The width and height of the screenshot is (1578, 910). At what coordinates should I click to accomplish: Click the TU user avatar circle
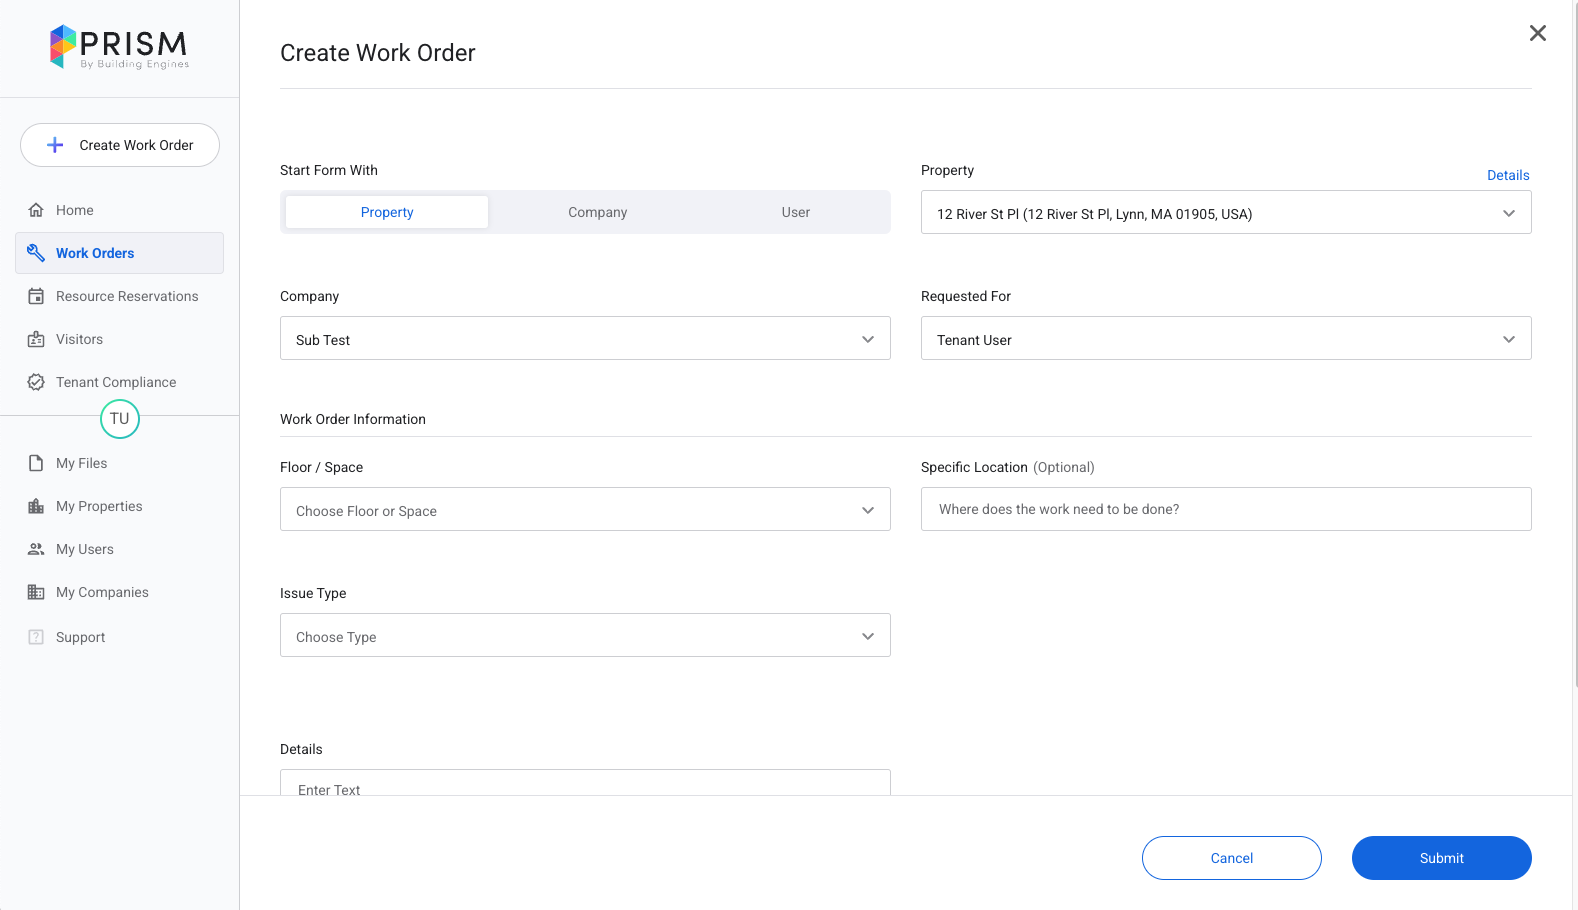pyautogui.click(x=120, y=419)
